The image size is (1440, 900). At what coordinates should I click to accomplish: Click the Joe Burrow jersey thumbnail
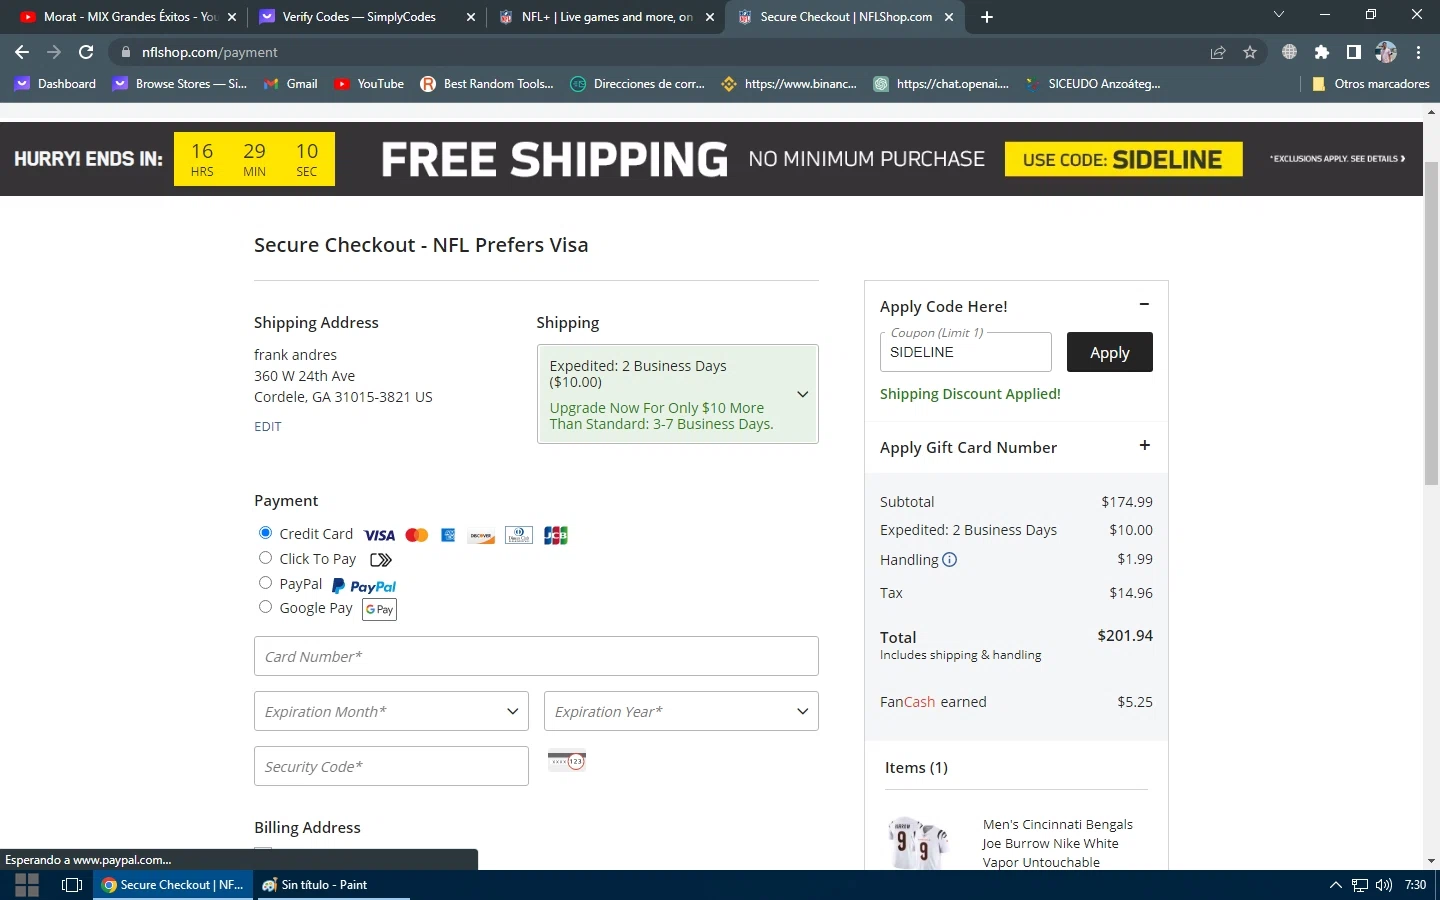pyautogui.click(x=918, y=843)
